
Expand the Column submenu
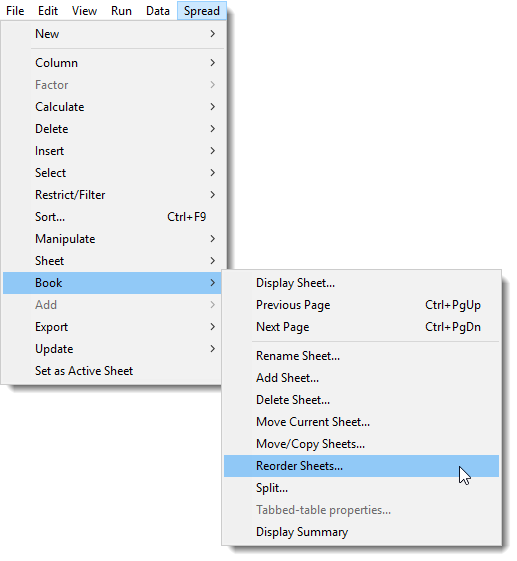114,63
